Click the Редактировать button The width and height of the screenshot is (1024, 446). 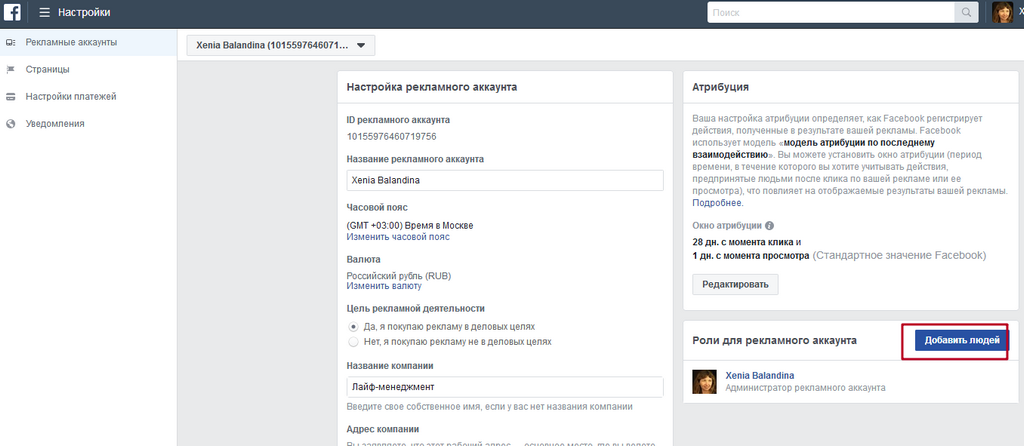pyautogui.click(x=735, y=284)
